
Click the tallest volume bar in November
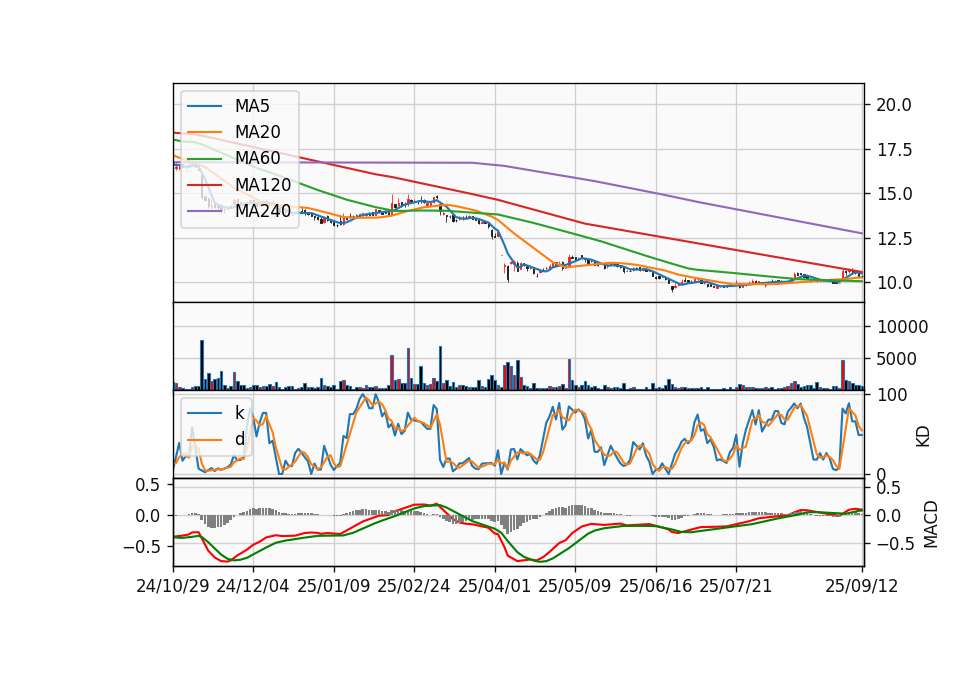(x=202, y=365)
